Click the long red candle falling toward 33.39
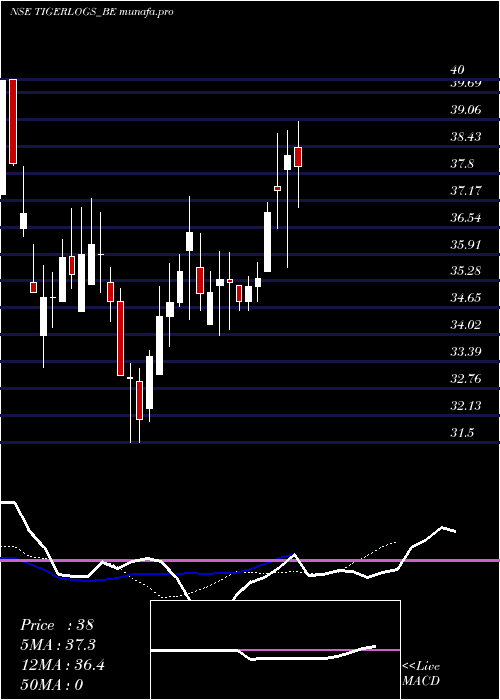500x700 pixels. [x=120, y=338]
